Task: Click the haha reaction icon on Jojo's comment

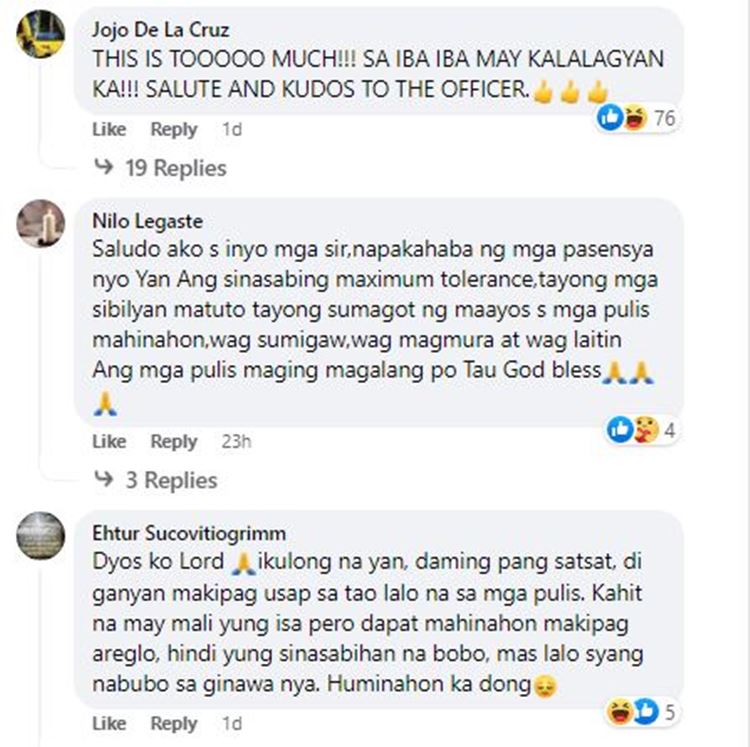Action: coord(634,118)
